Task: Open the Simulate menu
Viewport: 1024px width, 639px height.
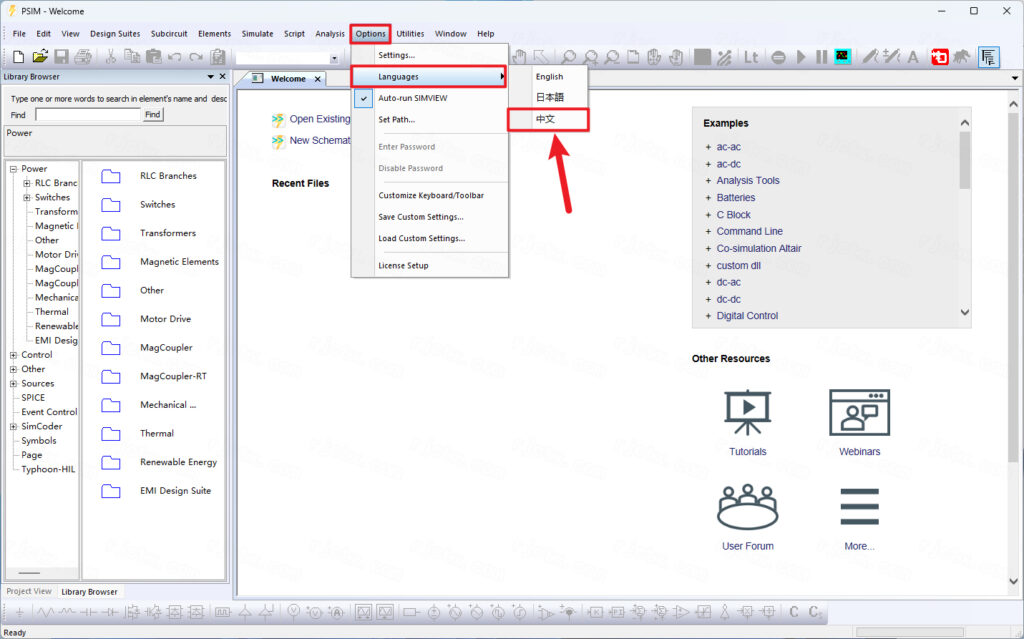Action: point(257,34)
